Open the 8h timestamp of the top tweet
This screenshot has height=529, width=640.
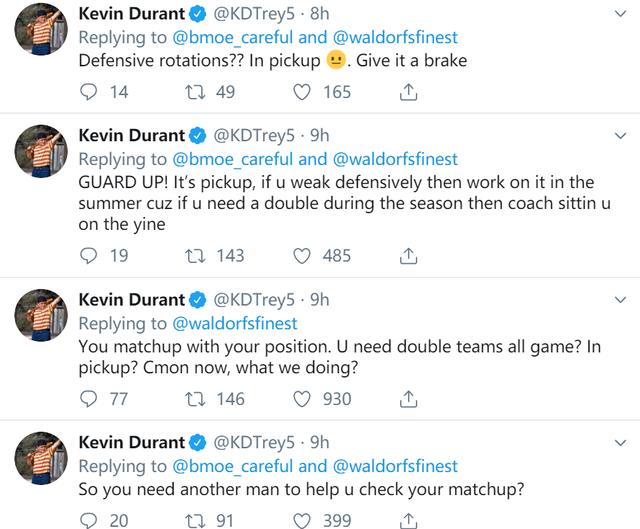[x=320, y=14]
